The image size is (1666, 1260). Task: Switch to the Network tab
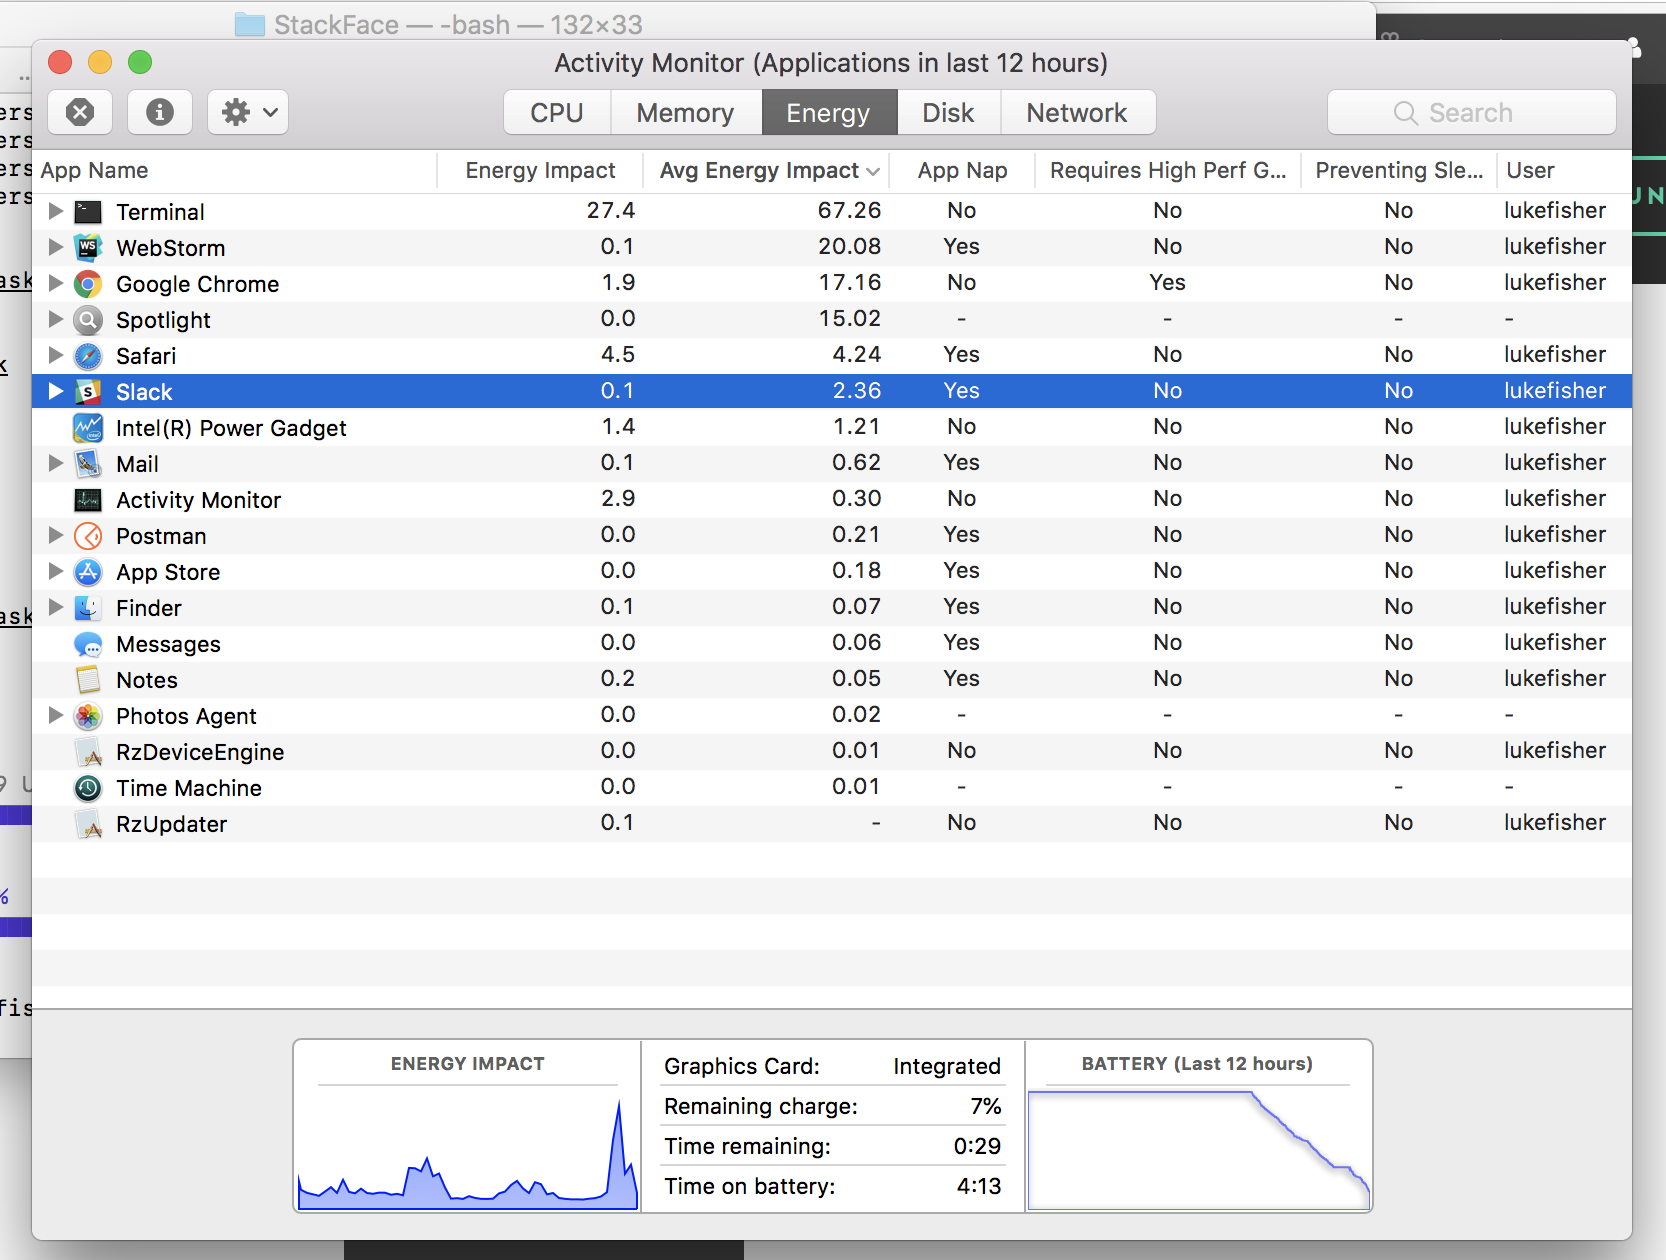click(x=1077, y=112)
